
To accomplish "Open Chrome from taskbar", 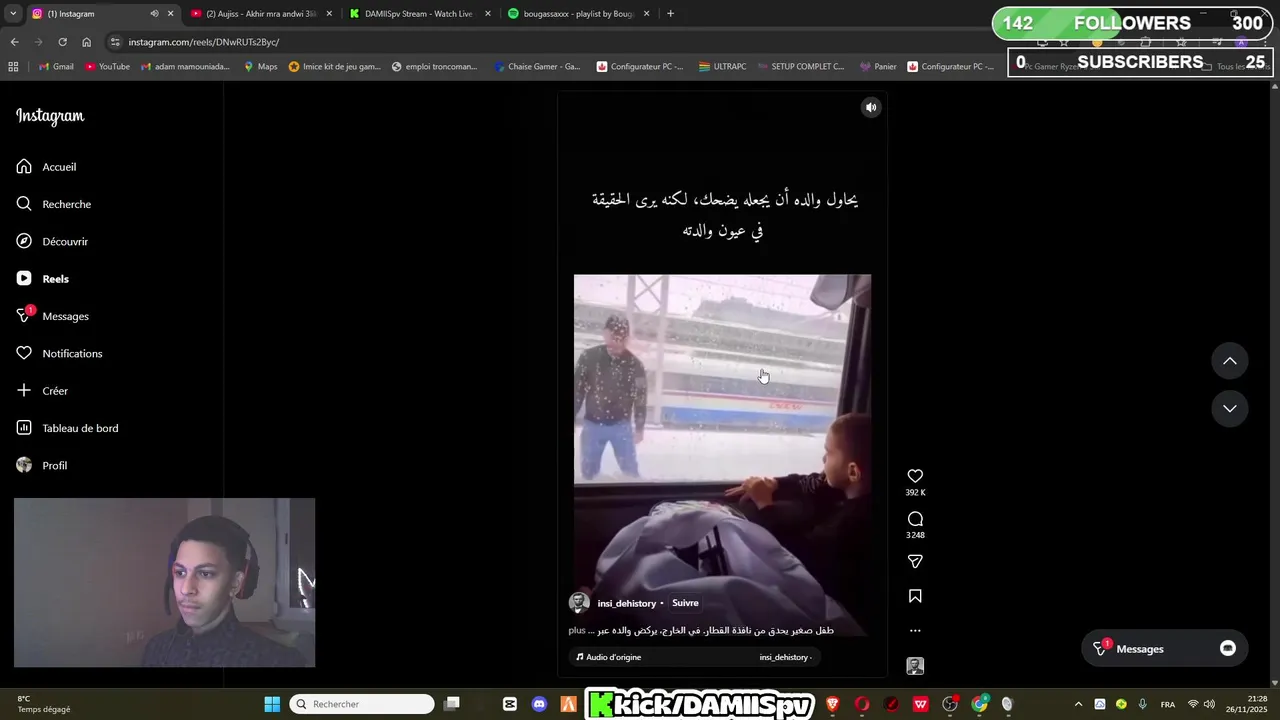I will click(979, 704).
